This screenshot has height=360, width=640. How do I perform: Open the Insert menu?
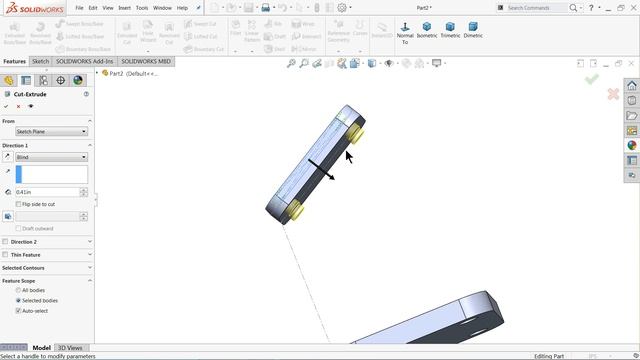[x=124, y=8]
